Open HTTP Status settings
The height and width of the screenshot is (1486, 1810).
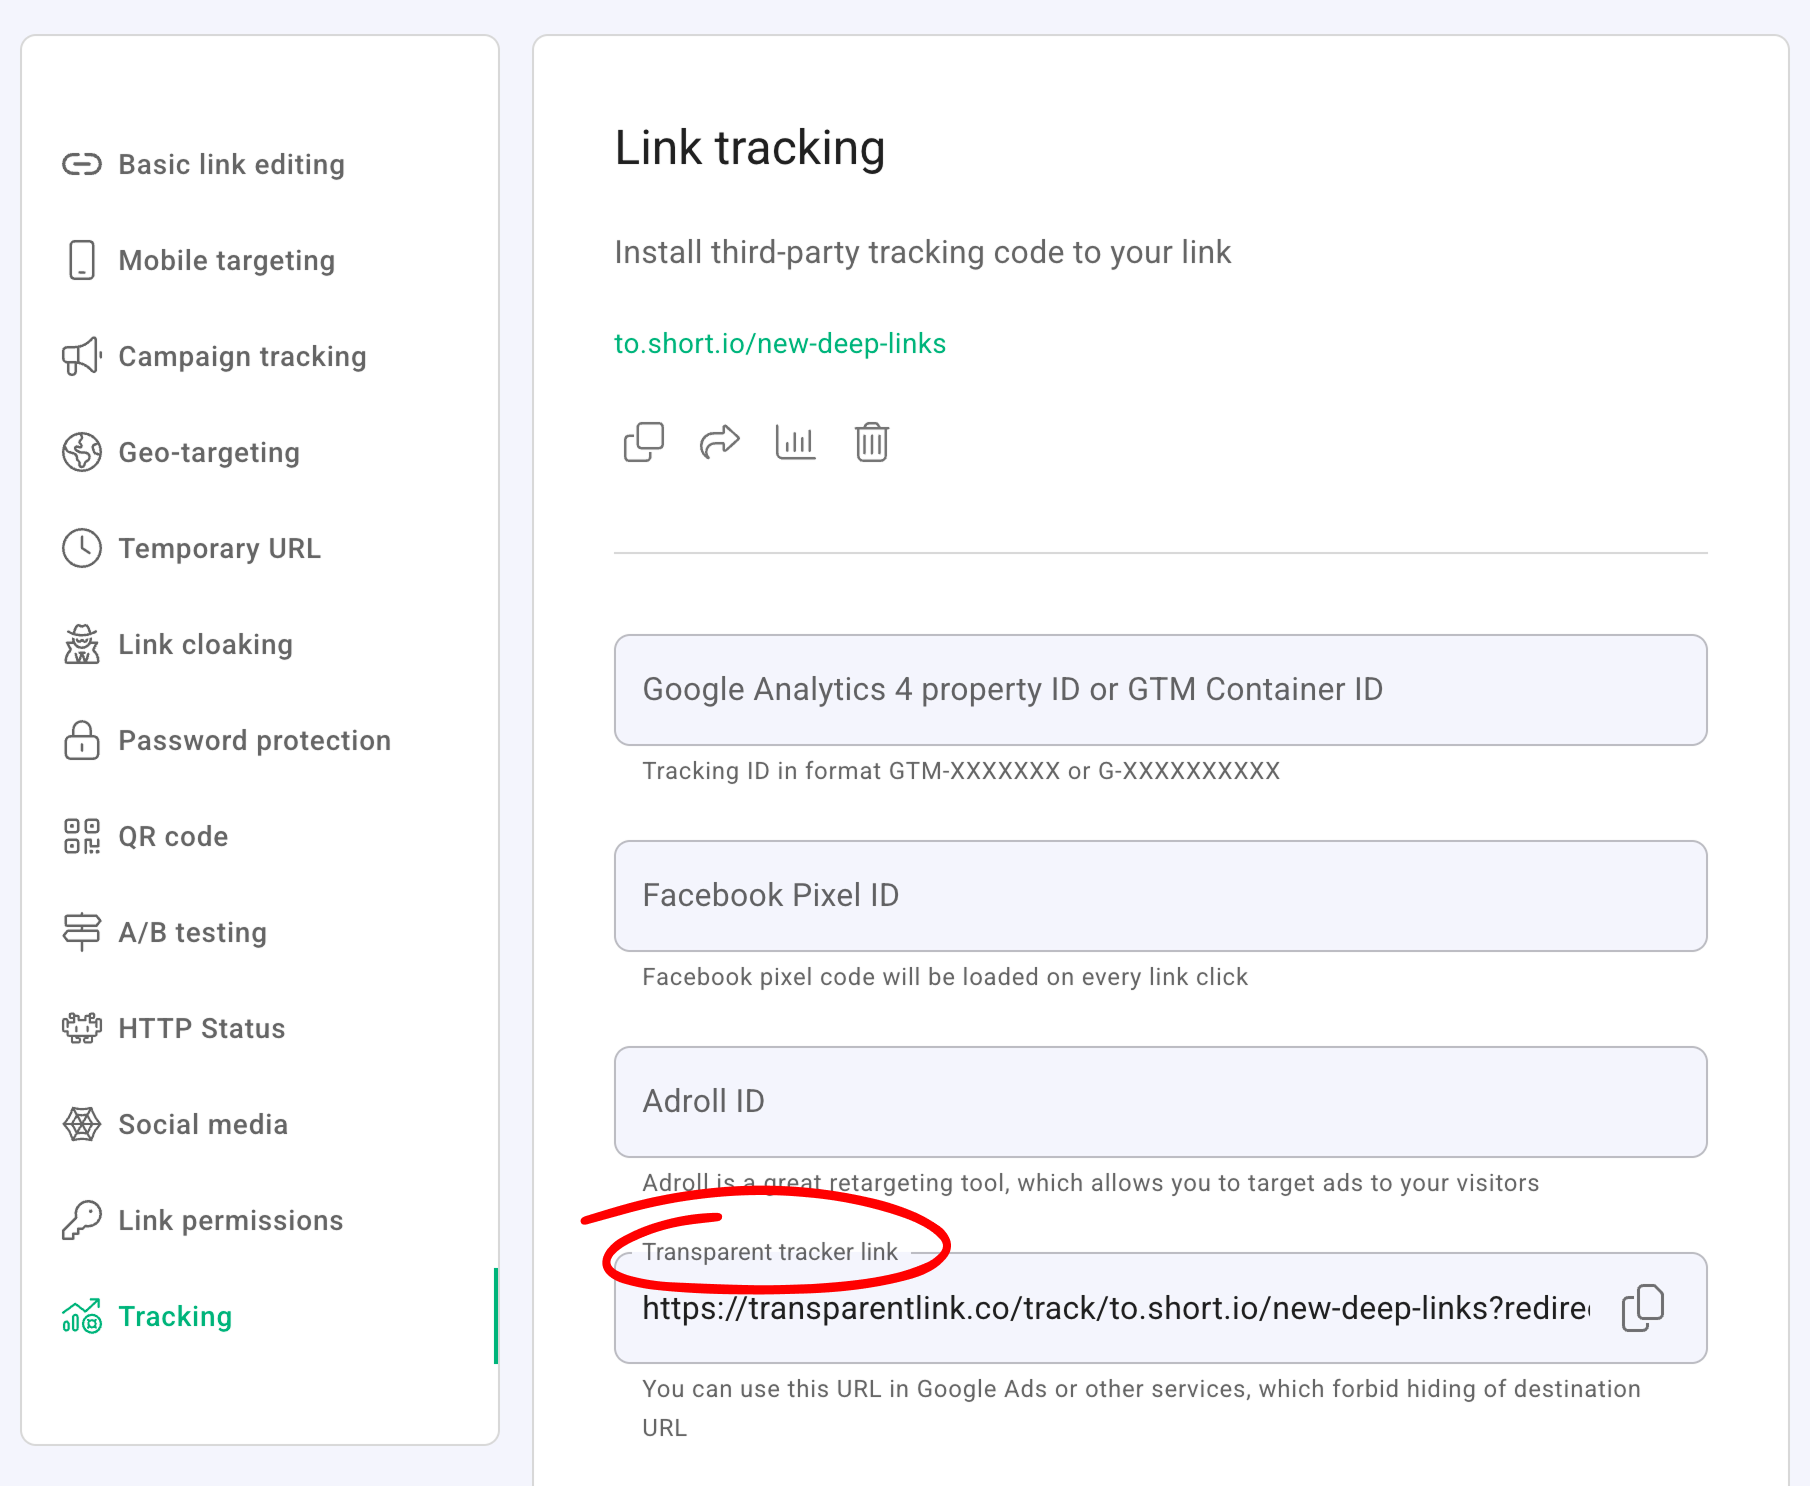coord(201,1028)
